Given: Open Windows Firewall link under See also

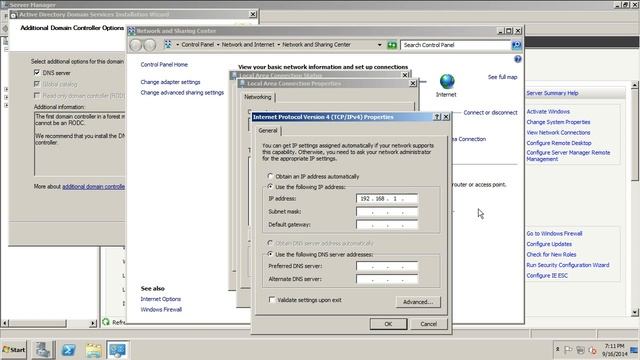Looking at the screenshot, I should 161,309.
